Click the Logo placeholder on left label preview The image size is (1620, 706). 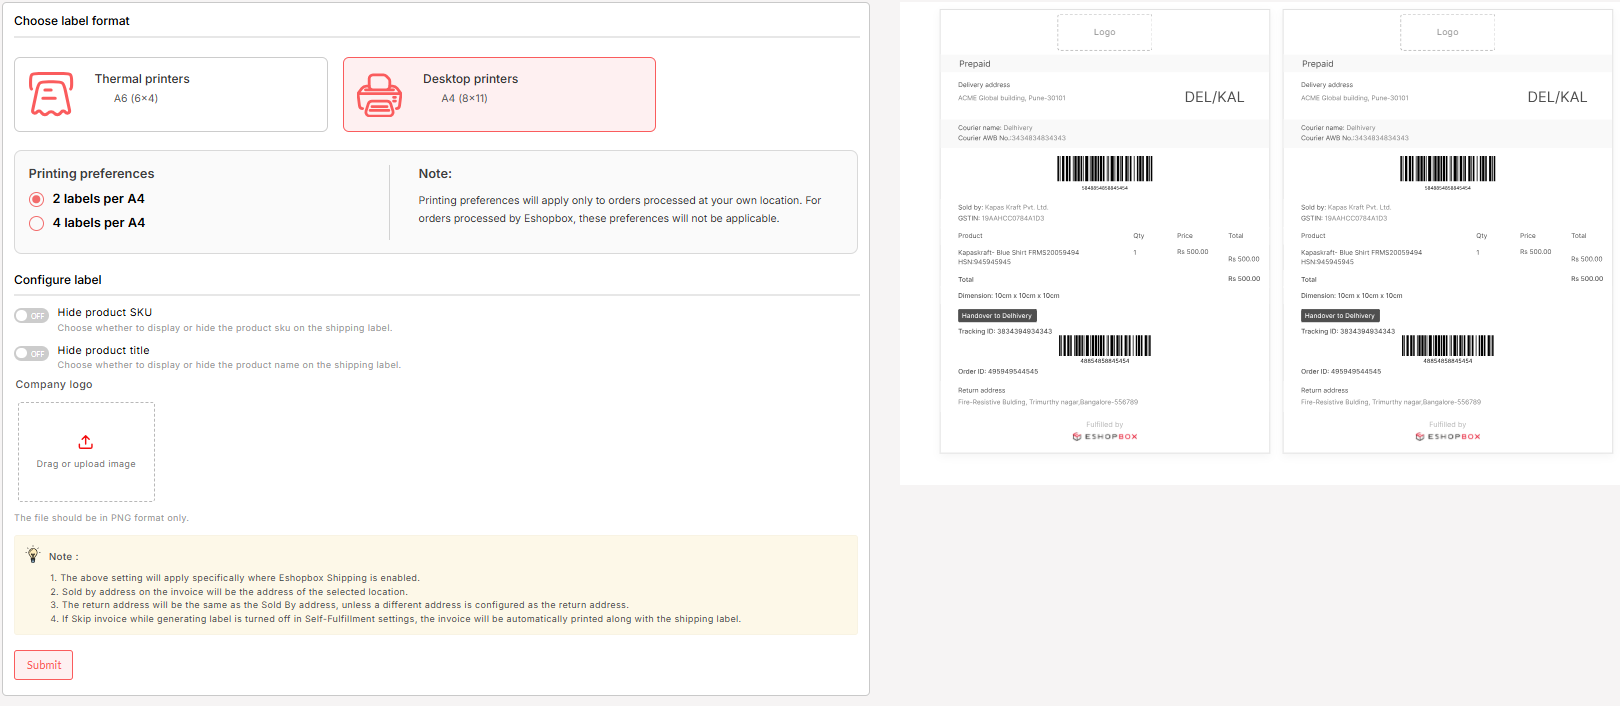pos(1104,32)
